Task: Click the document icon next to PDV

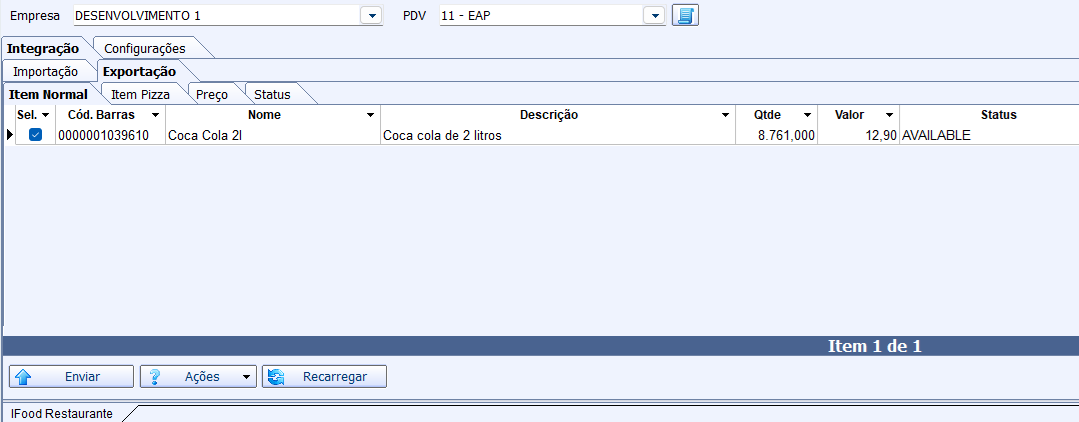Action: pyautogui.click(x=685, y=16)
